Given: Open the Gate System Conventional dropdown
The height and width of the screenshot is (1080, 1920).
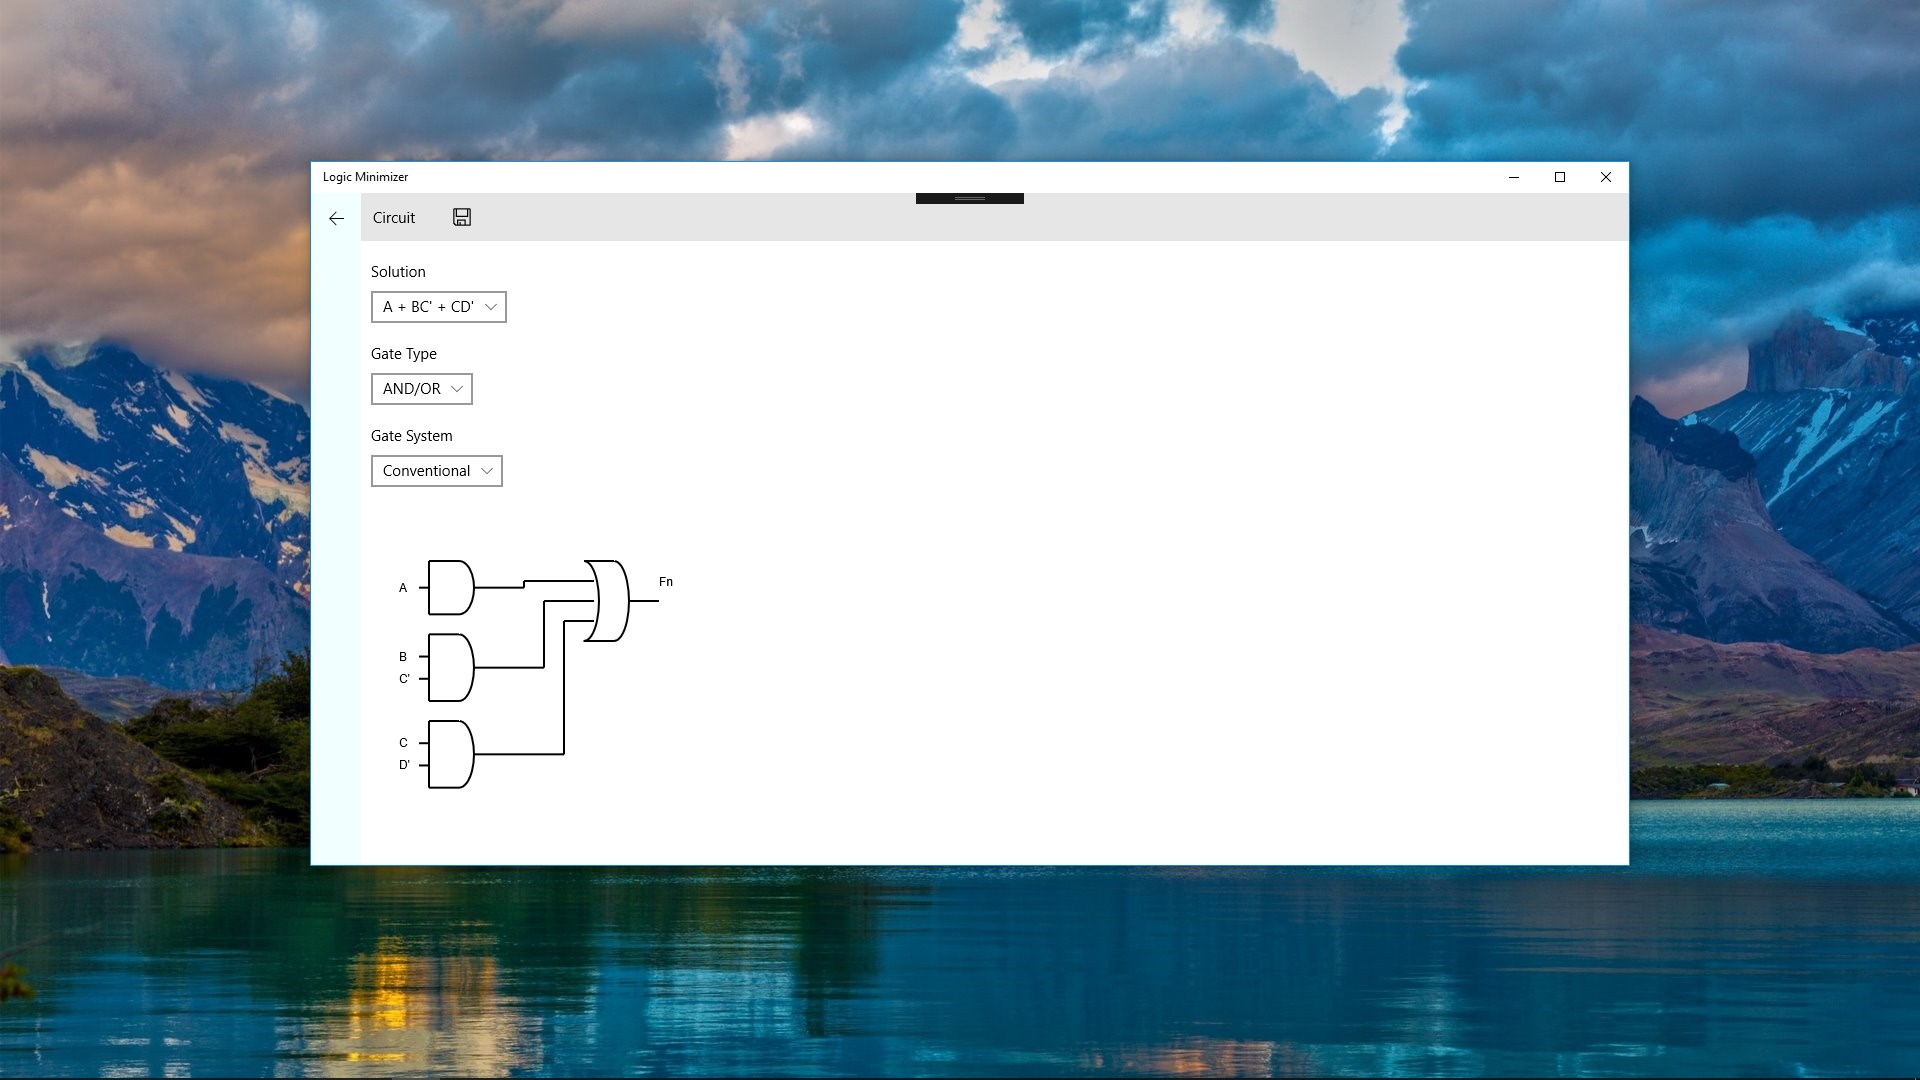Looking at the screenshot, I should click(x=436, y=471).
